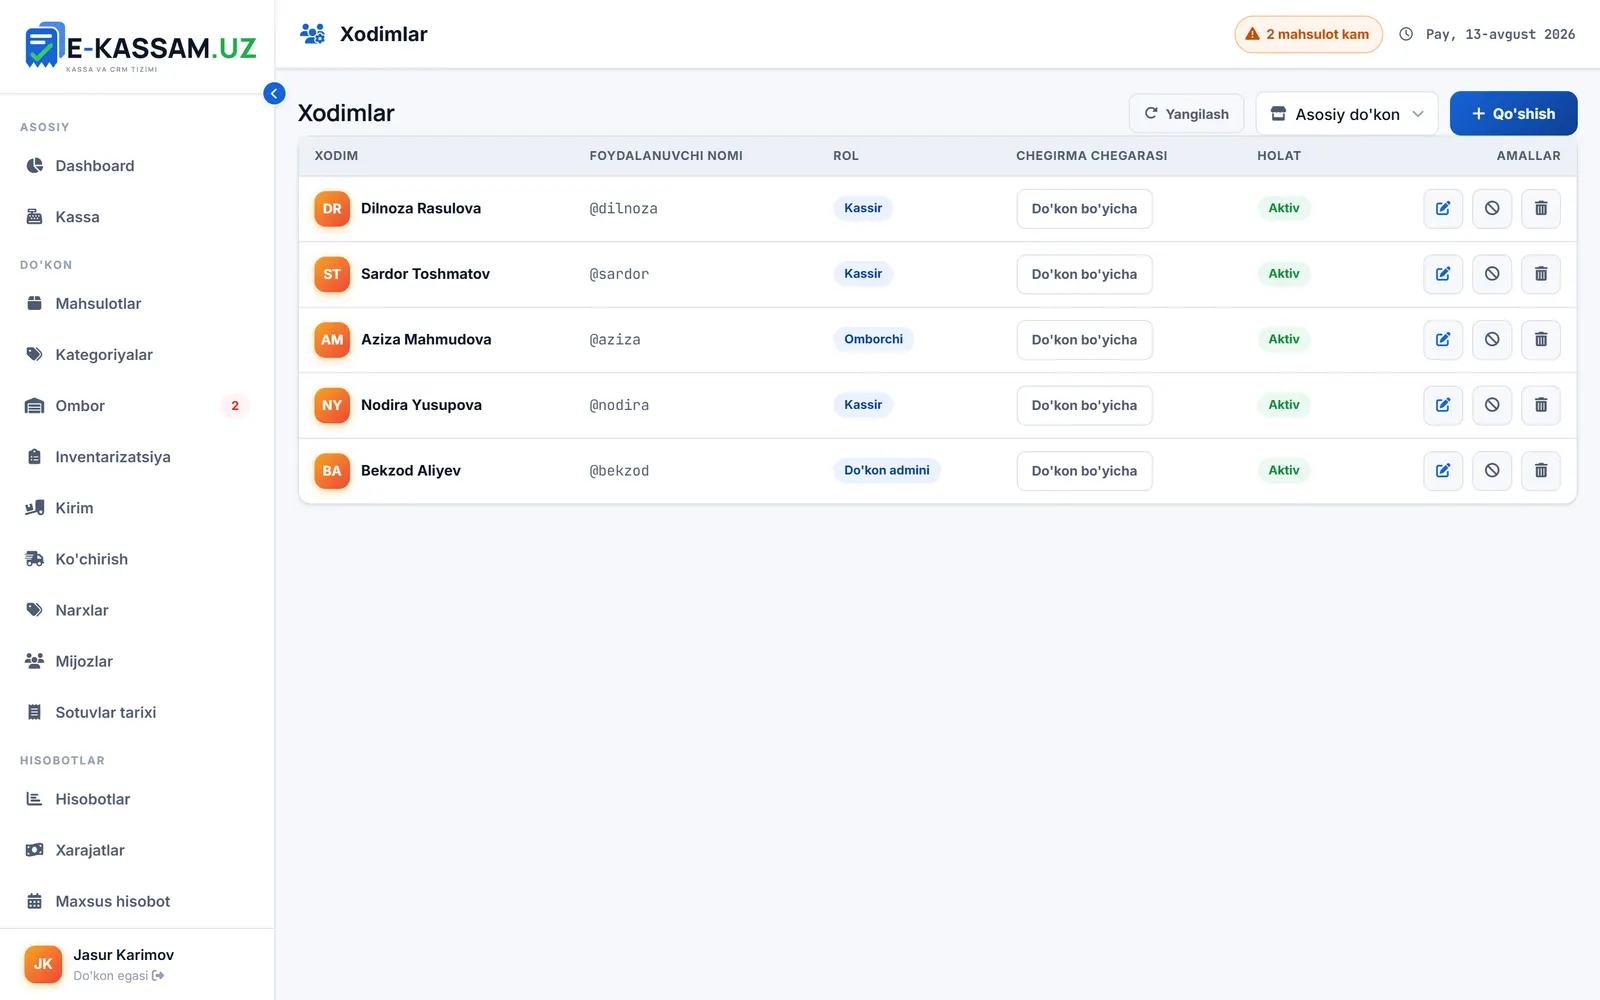Log out via the icon next to Do'kon egasi
Image resolution: width=1600 pixels, height=1000 pixels.
coord(158,976)
